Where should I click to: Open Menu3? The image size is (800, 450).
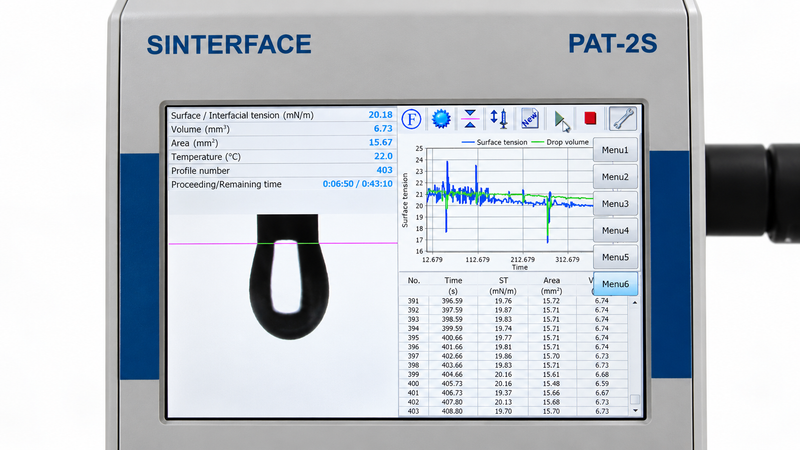coord(615,204)
